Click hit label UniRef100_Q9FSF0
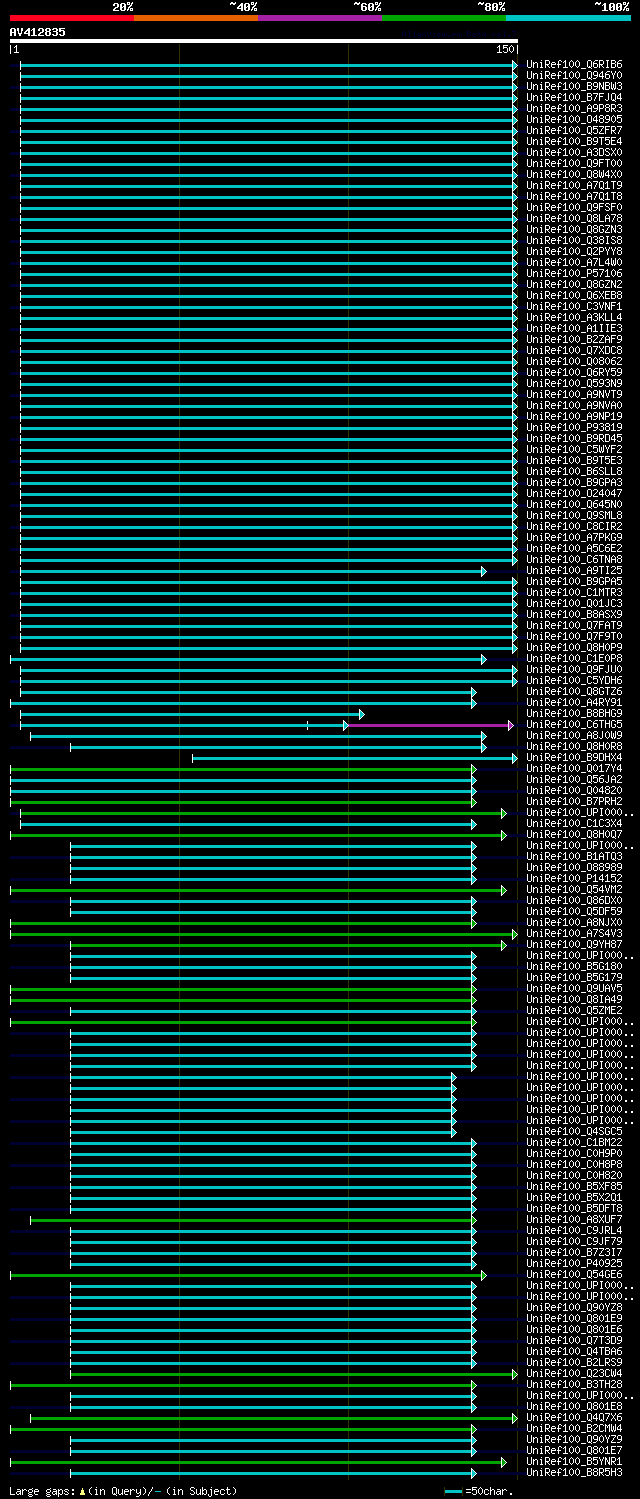The image size is (640, 1499). point(574,207)
